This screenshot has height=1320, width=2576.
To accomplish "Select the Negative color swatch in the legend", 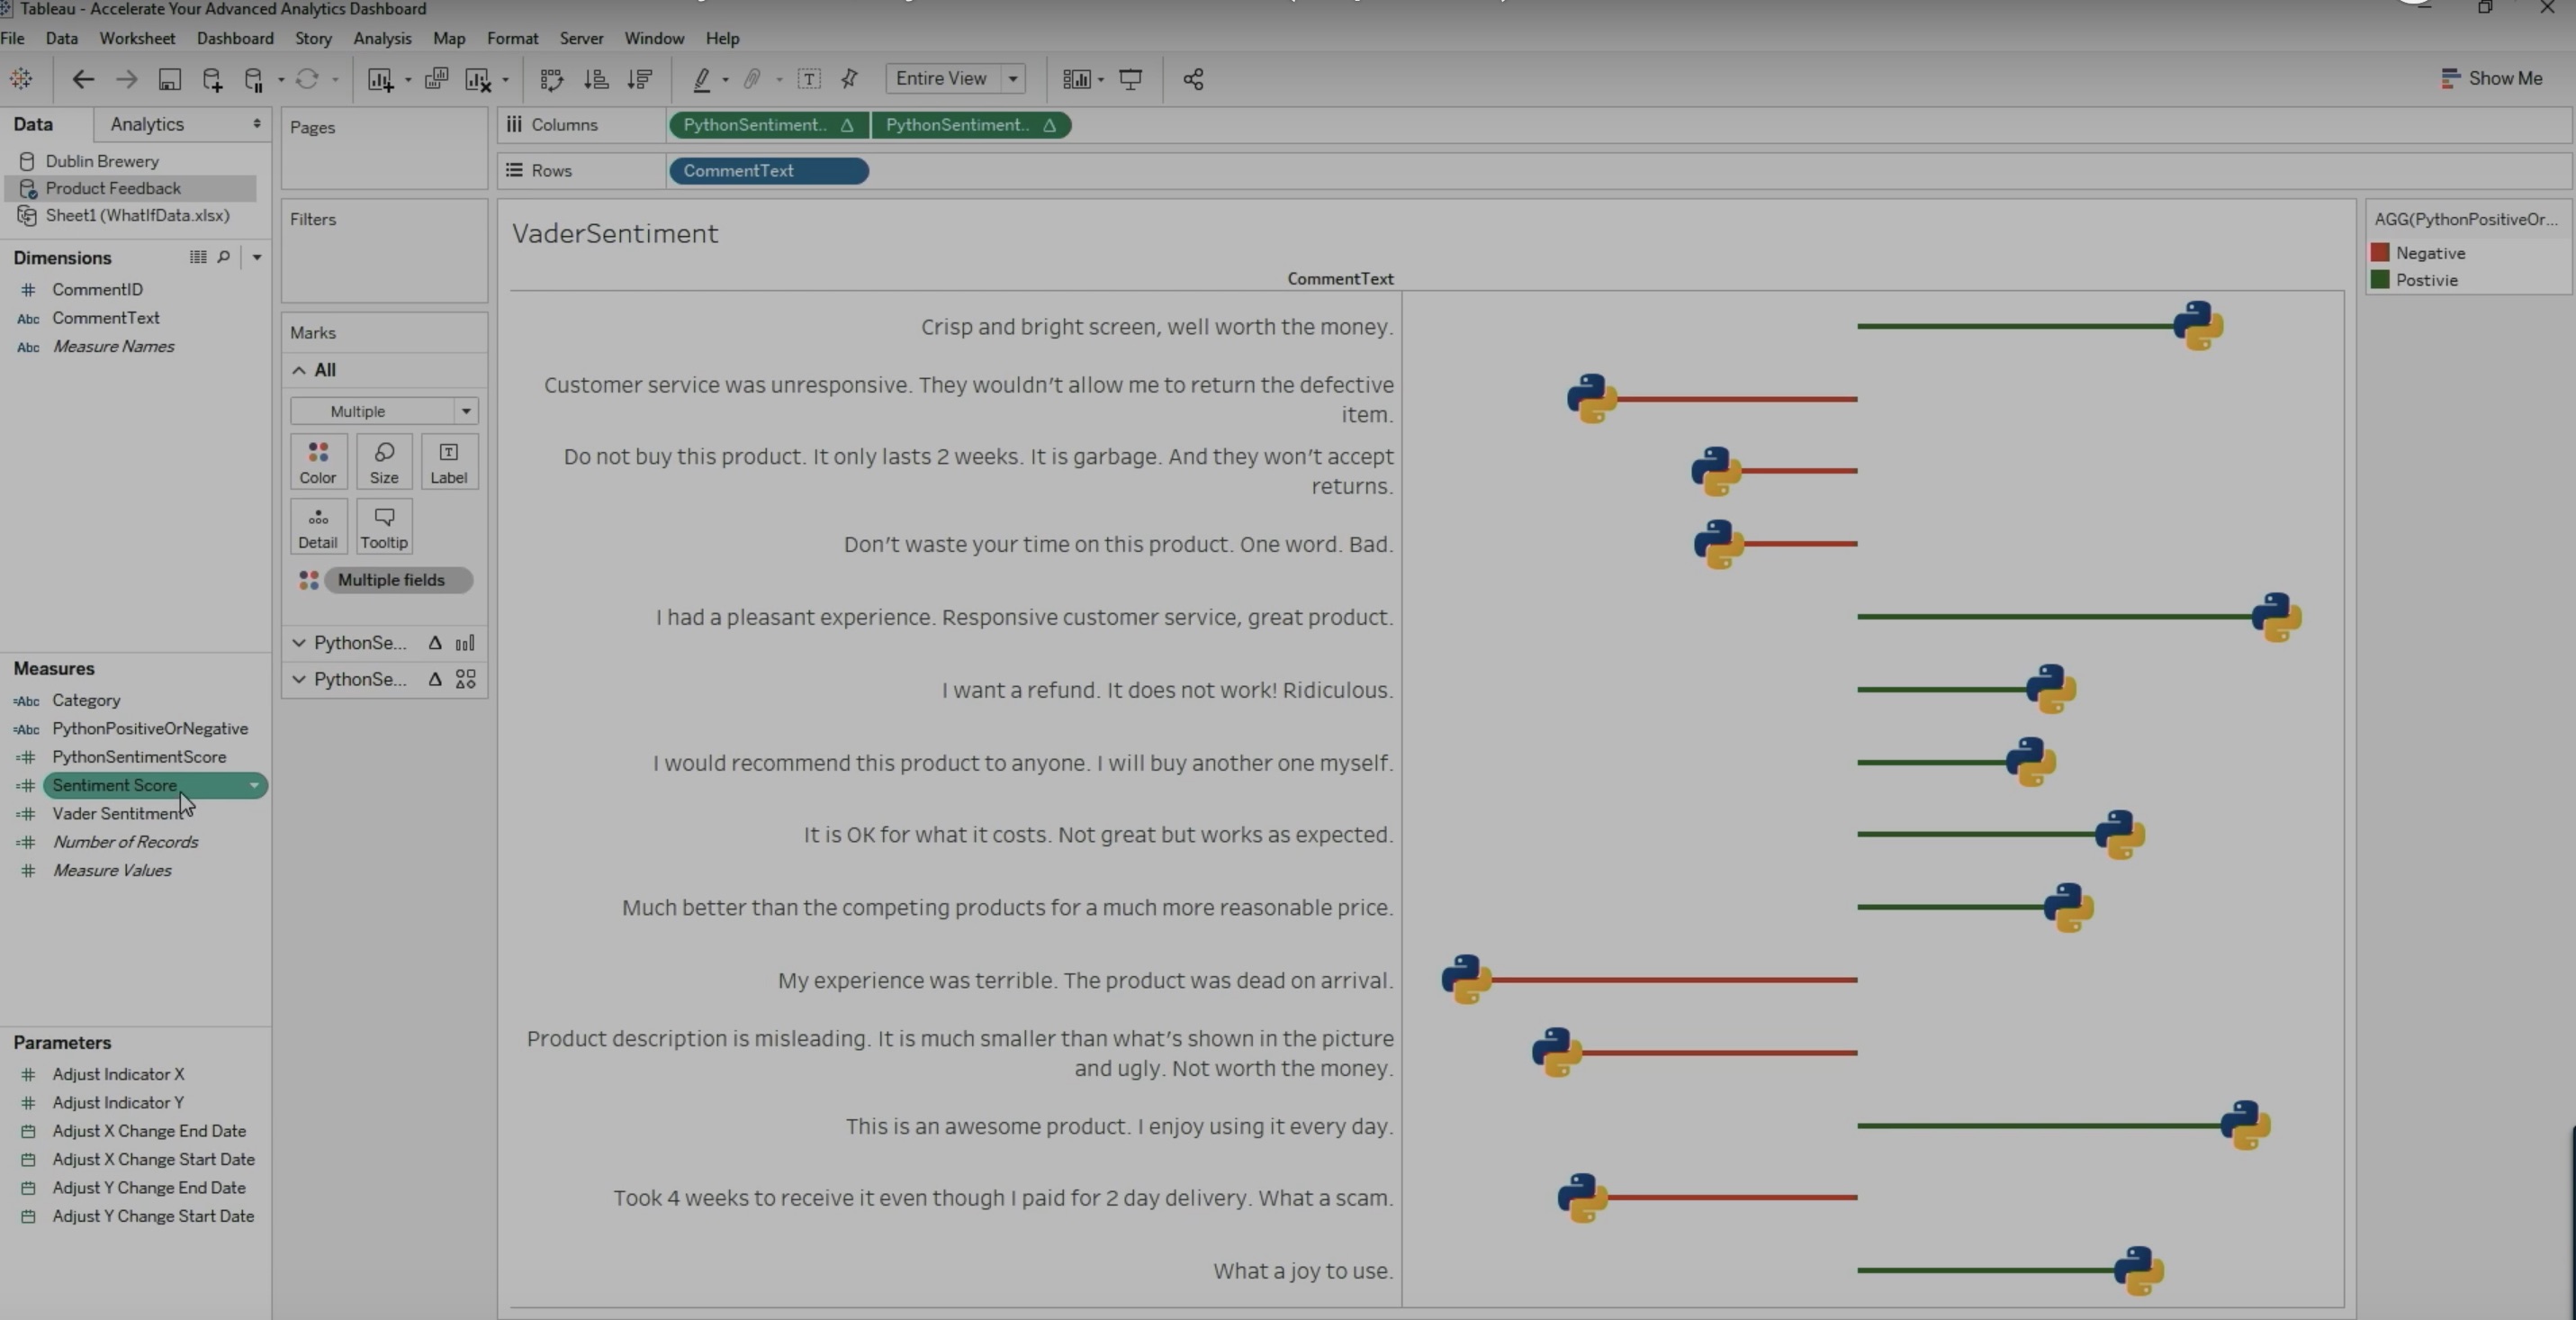I will point(2382,252).
